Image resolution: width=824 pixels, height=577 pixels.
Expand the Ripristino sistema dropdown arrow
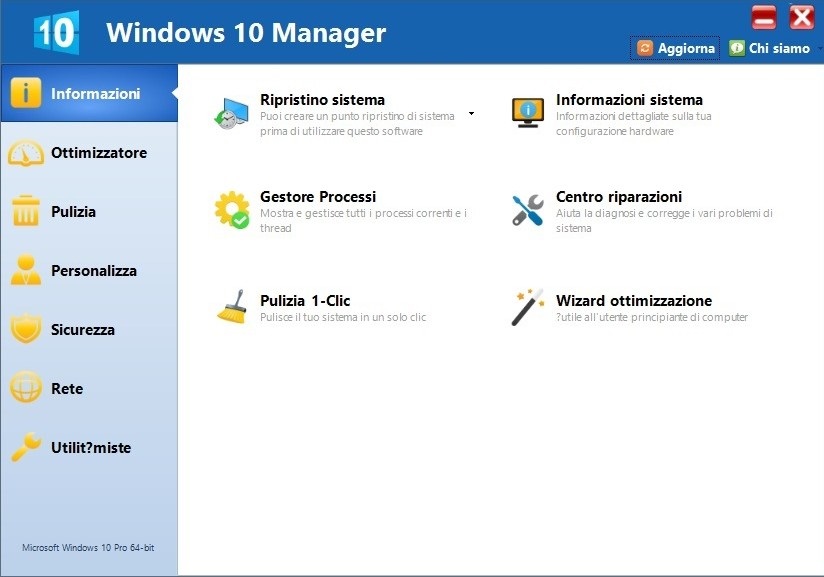pos(471,114)
